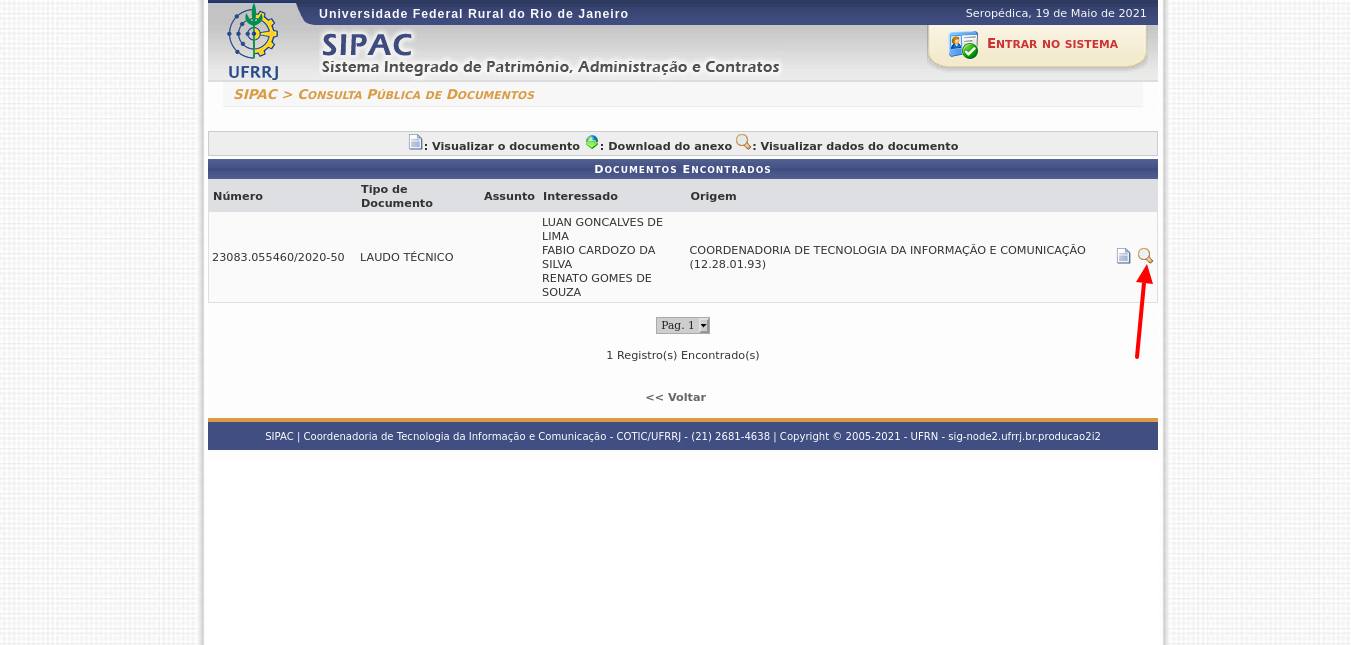Screen dimensions: 1351x645
Task: Click the SIPAC system title logo
Action: (x=367, y=45)
